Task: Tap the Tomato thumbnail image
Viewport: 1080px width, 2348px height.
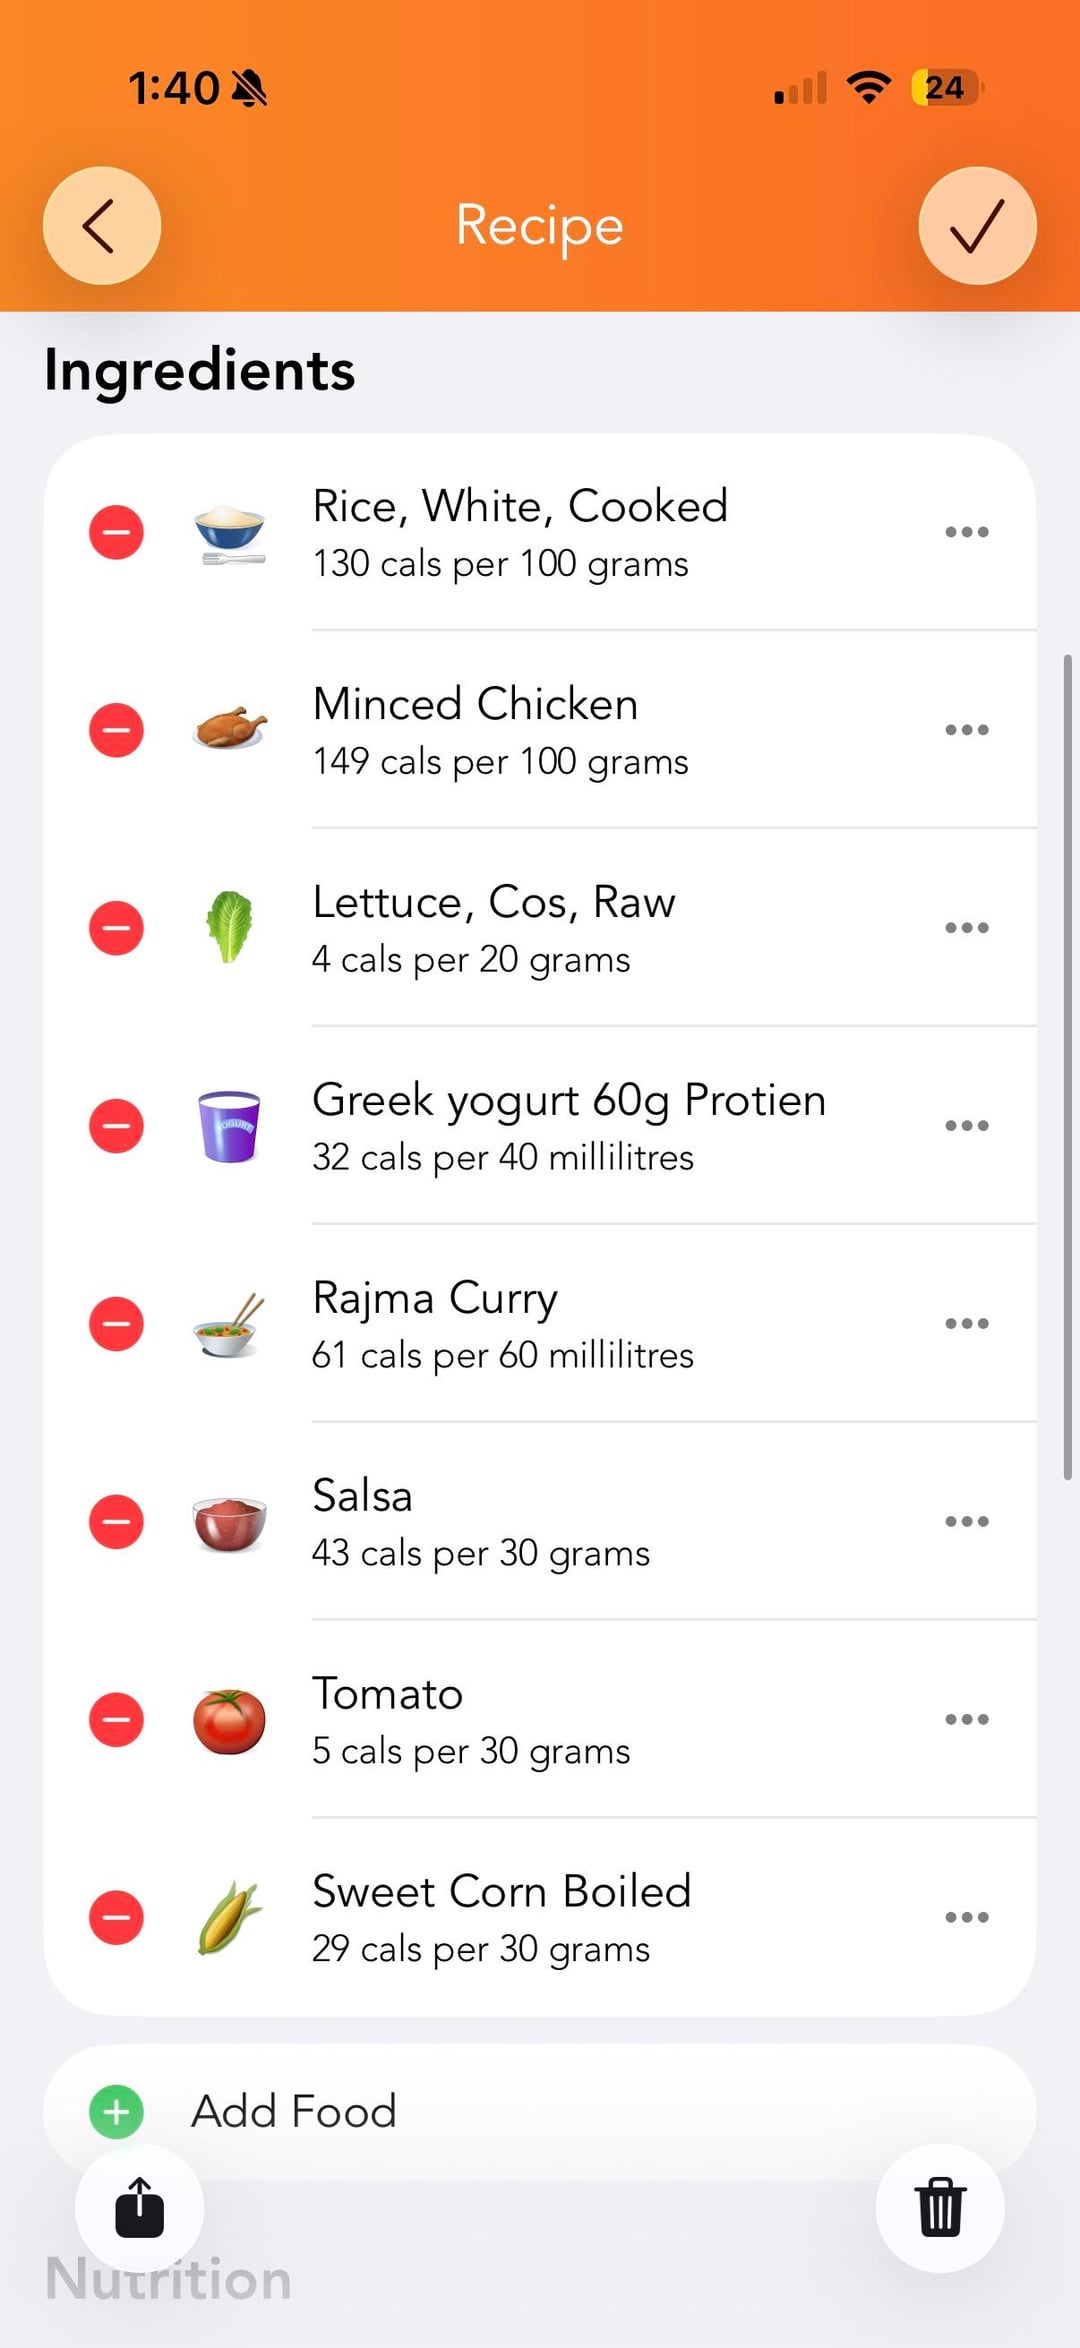Action: click(229, 1720)
